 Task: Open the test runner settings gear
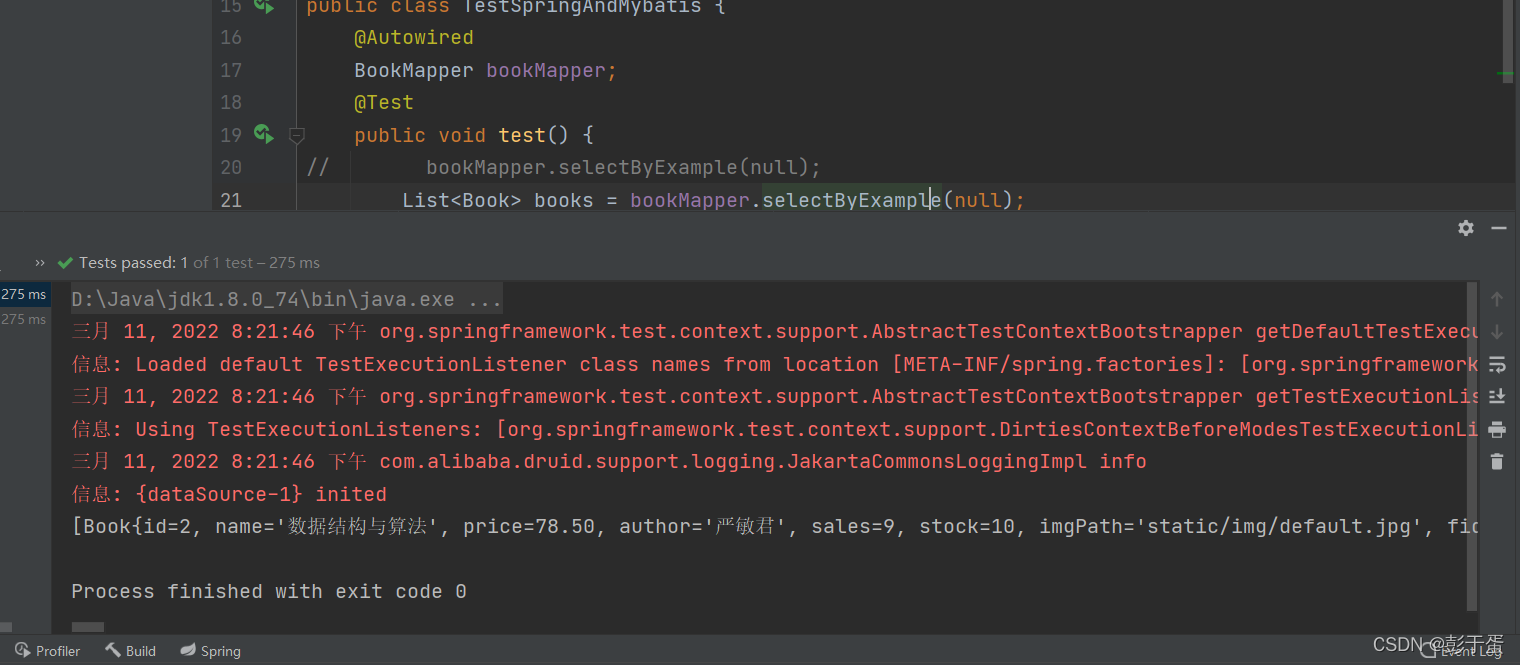1466,228
